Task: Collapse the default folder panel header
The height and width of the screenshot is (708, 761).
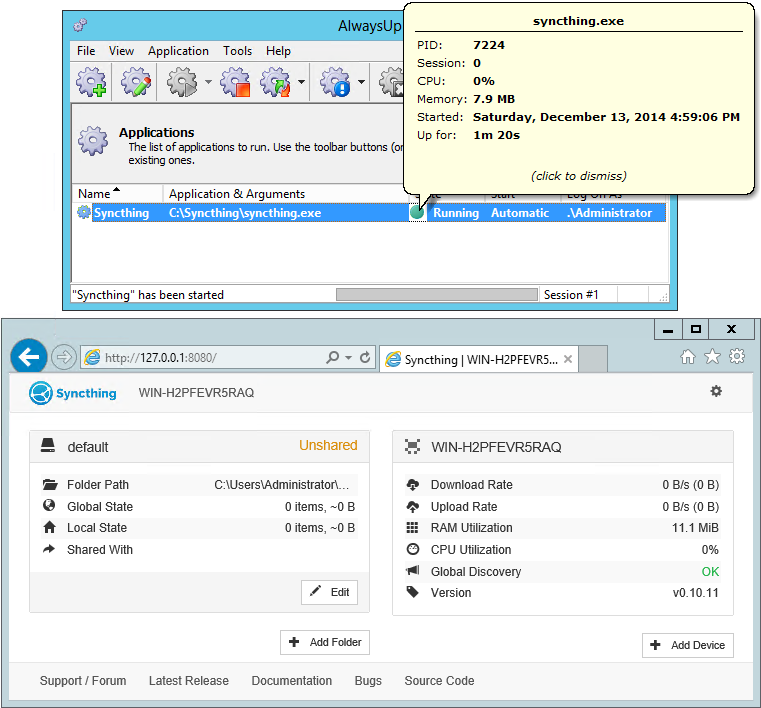Action: (199, 446)
